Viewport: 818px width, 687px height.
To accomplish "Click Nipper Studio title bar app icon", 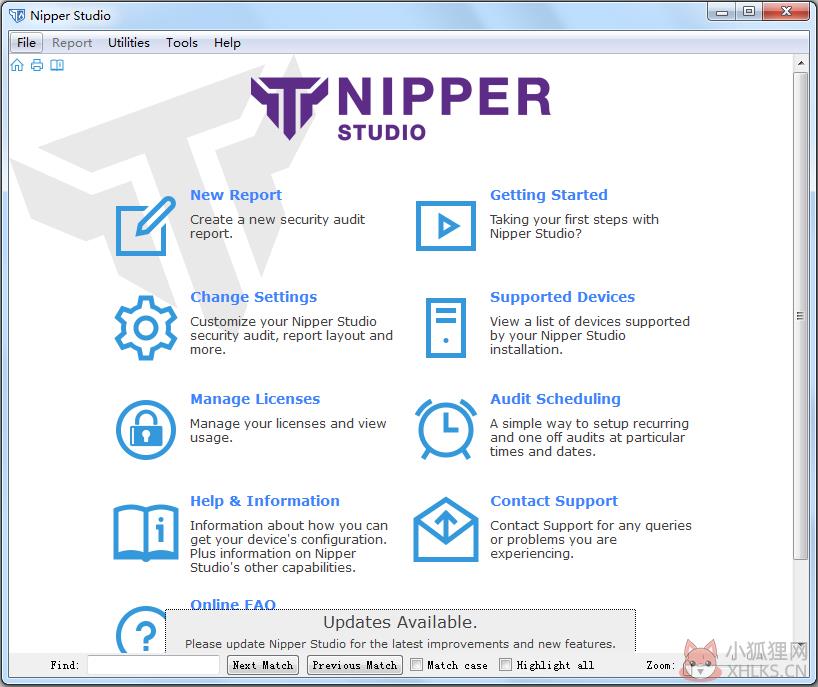I will click(x=17, y=16).
